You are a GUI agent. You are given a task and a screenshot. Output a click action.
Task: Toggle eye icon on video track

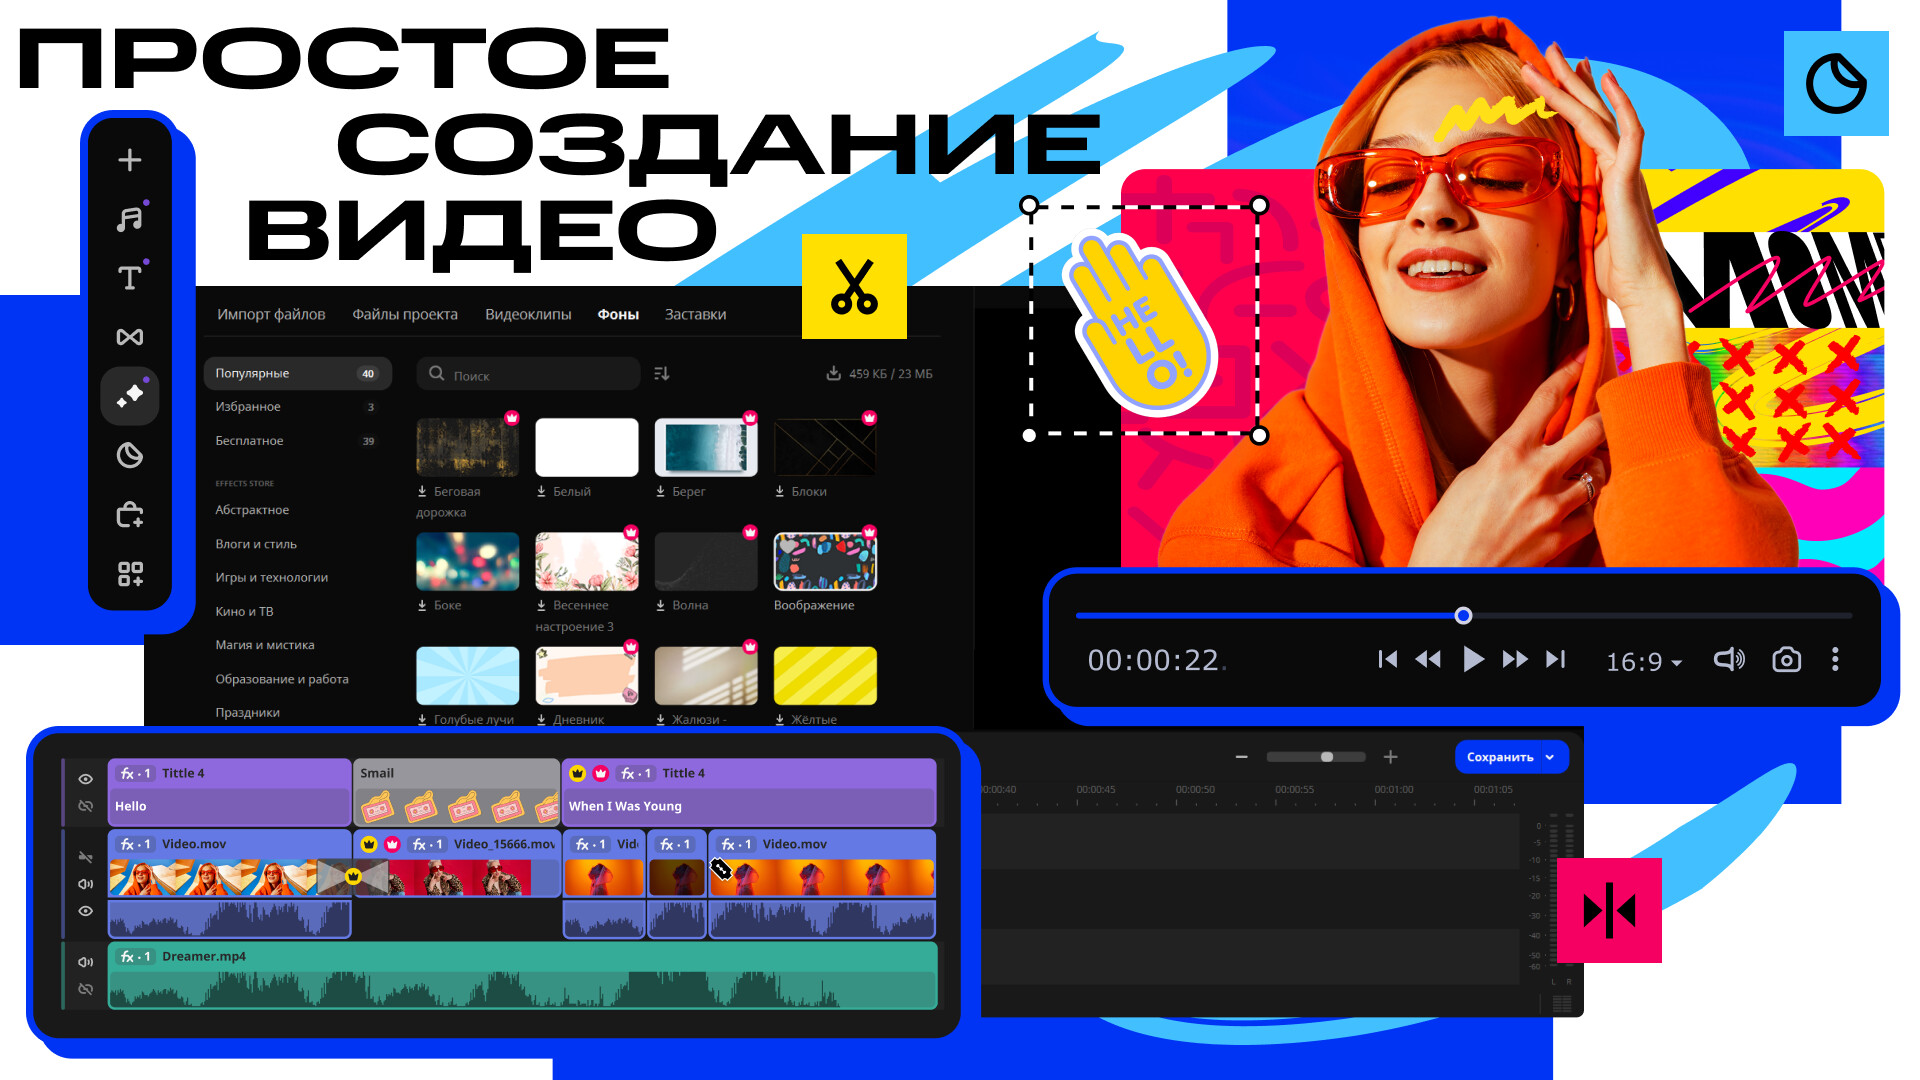coord(86,911)
